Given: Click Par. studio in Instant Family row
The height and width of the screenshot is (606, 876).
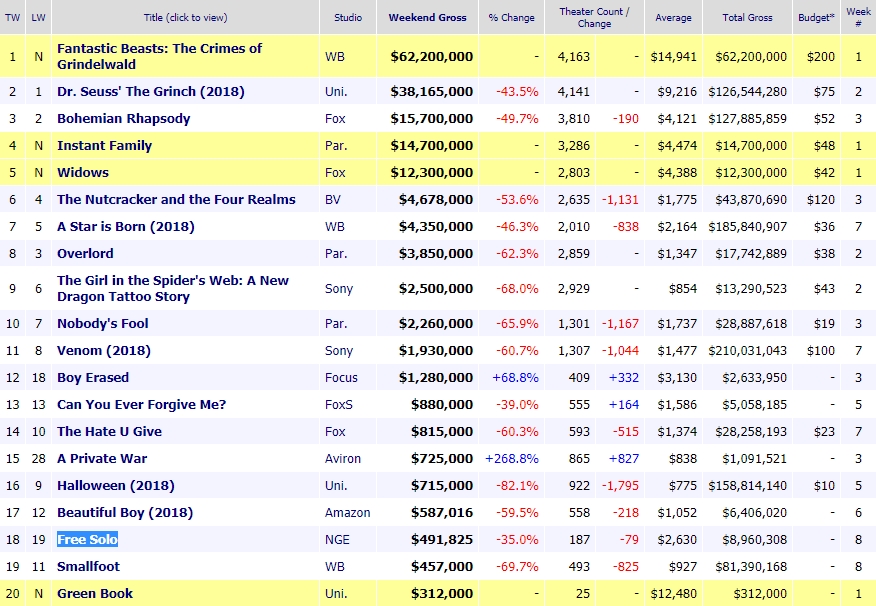Looking at the screenshot, I should [336, 146].
